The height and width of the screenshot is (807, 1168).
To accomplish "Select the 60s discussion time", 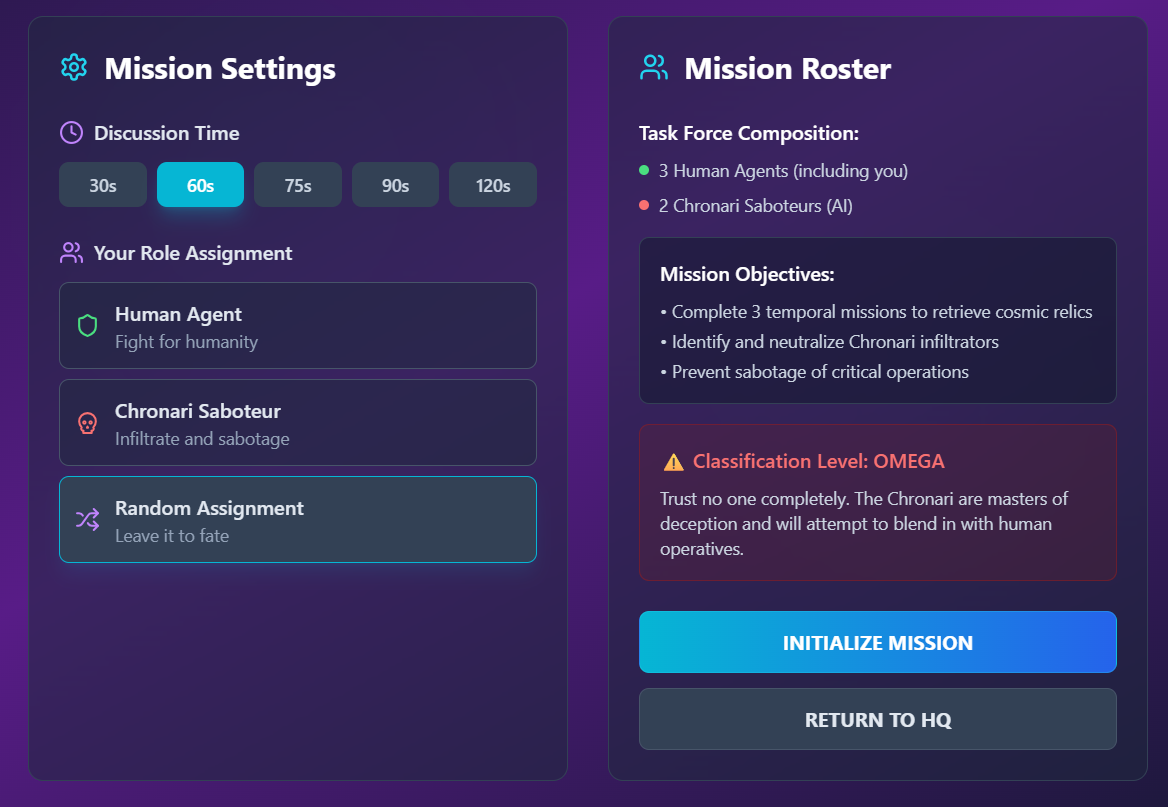I will pos(200,185).
